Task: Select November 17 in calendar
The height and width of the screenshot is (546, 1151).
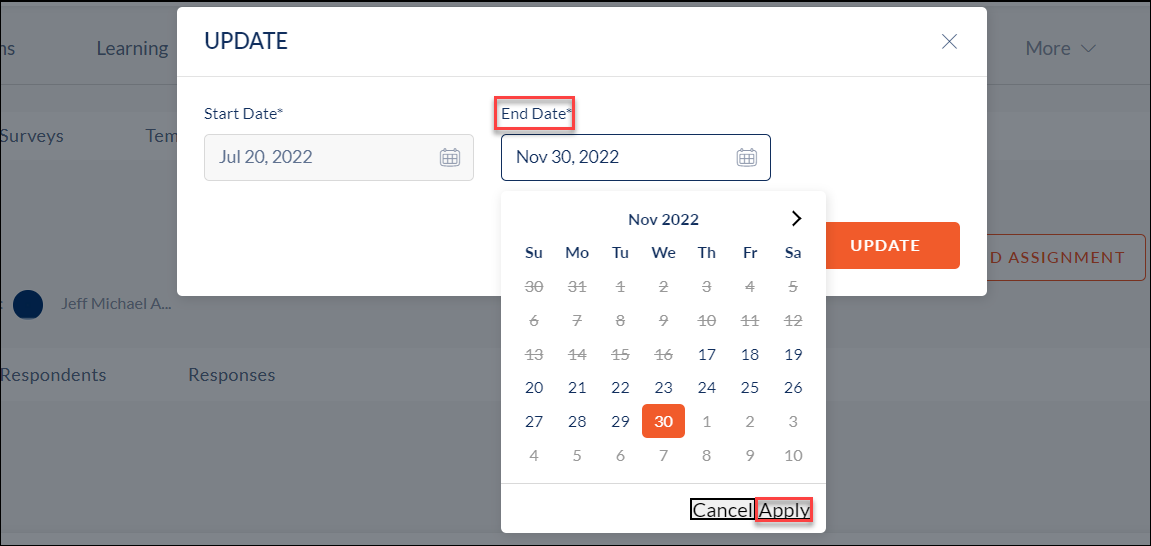Action: click(707, 355)
